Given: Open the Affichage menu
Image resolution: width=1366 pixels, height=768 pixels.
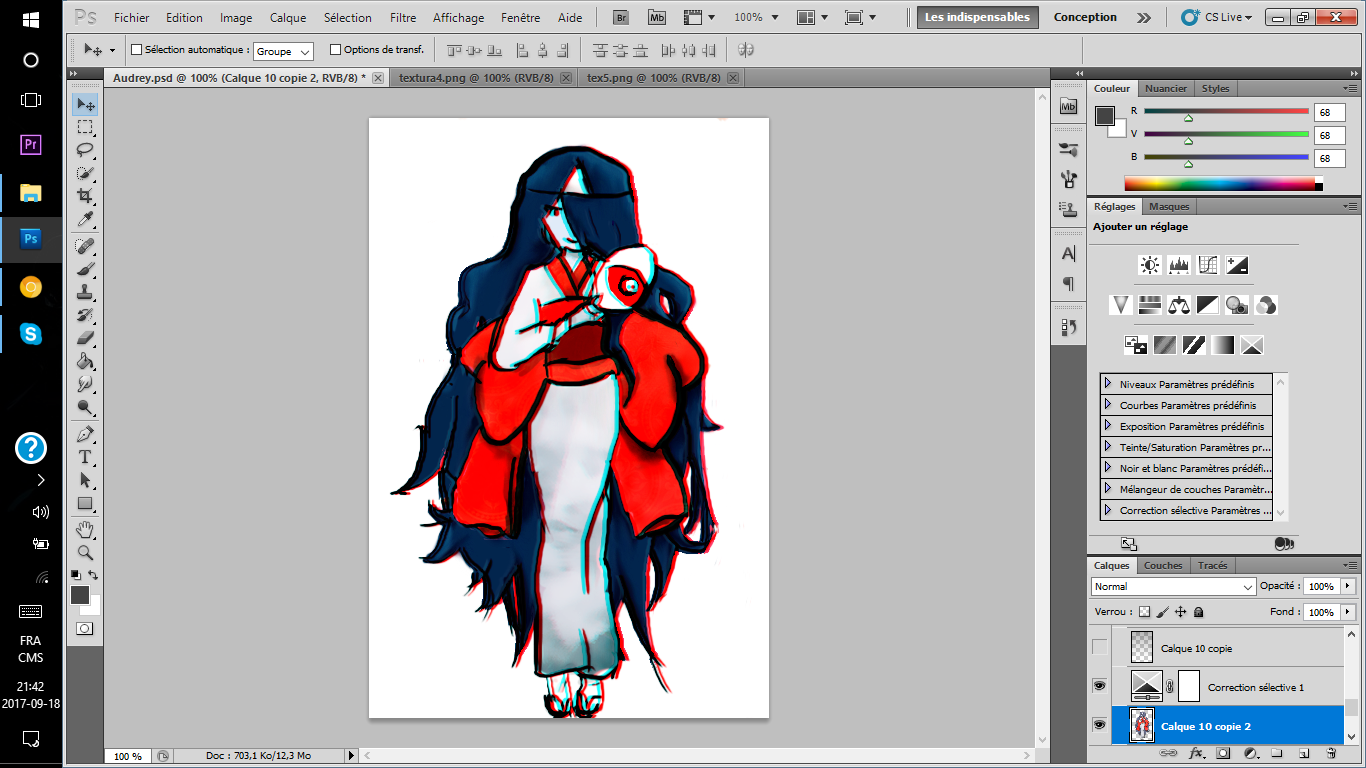Looking at the screenshot, I should click(458, 18).
